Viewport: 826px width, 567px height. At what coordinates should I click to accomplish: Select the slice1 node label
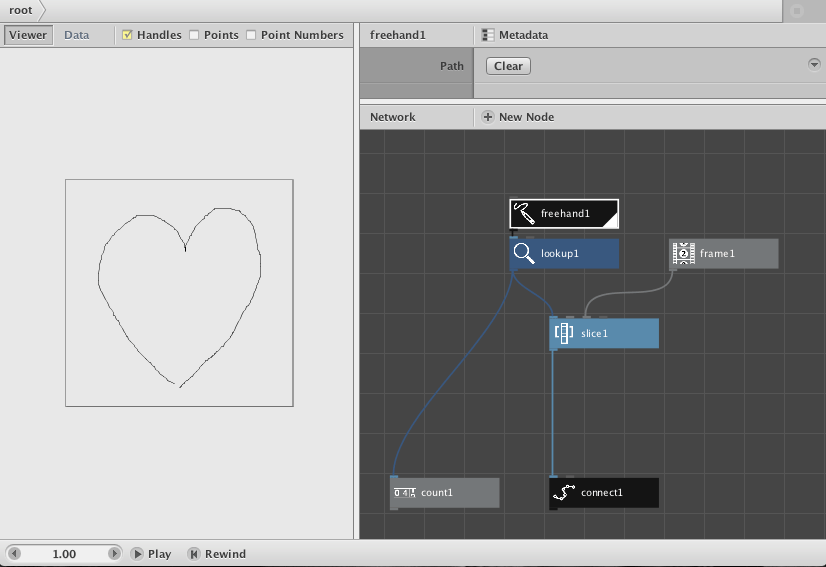[594, 333]
